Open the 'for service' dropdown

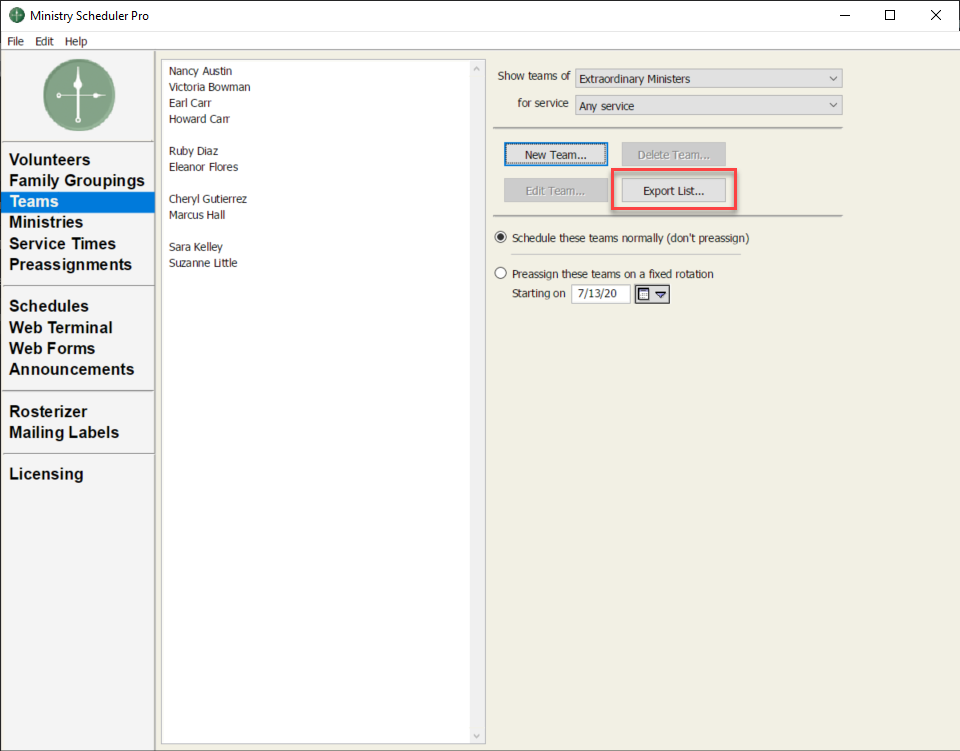[709, 105]
